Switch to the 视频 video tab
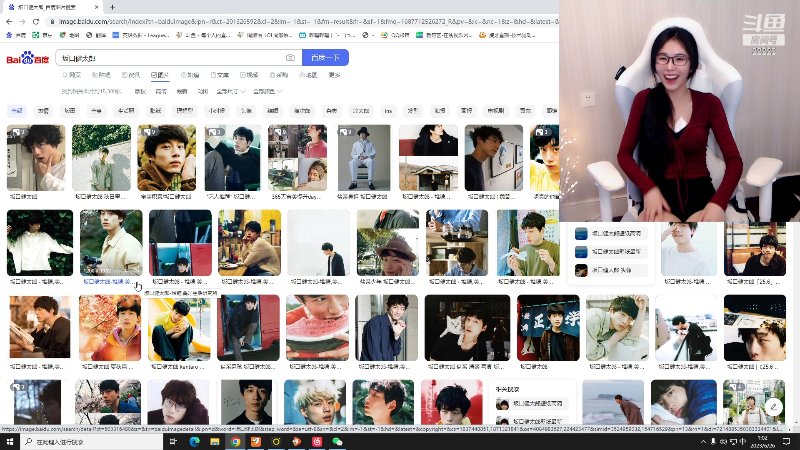Viewport: 800px width, 450px height. pyautogui.click(x=249, y=75)
